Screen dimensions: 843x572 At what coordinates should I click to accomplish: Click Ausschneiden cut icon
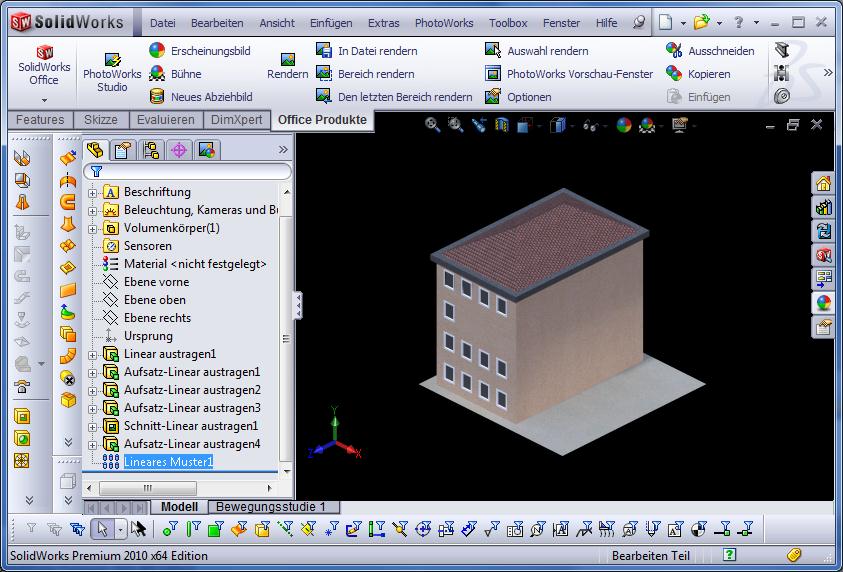coord(675,50)
